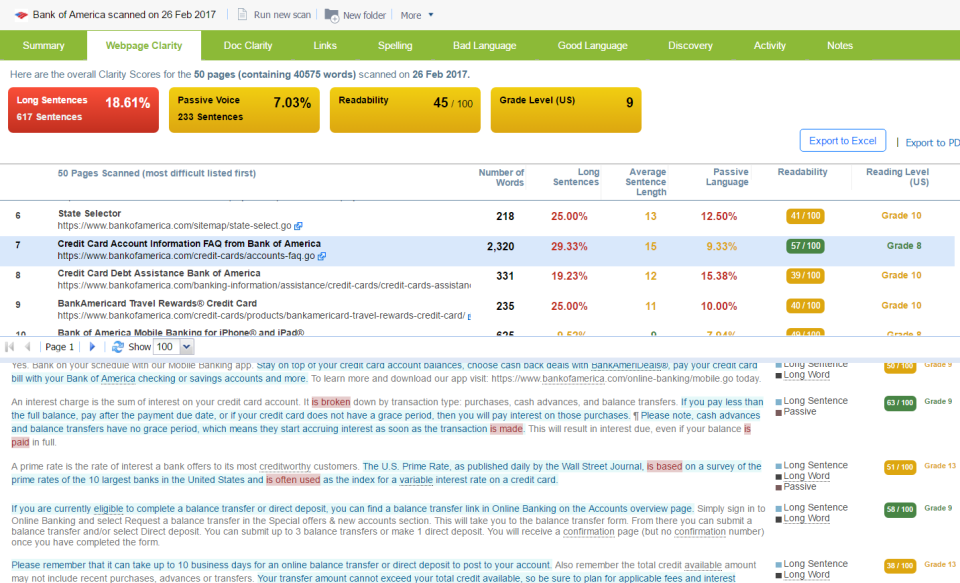
Task: Open the Spelling tab
Action: [x=395, y=46]
